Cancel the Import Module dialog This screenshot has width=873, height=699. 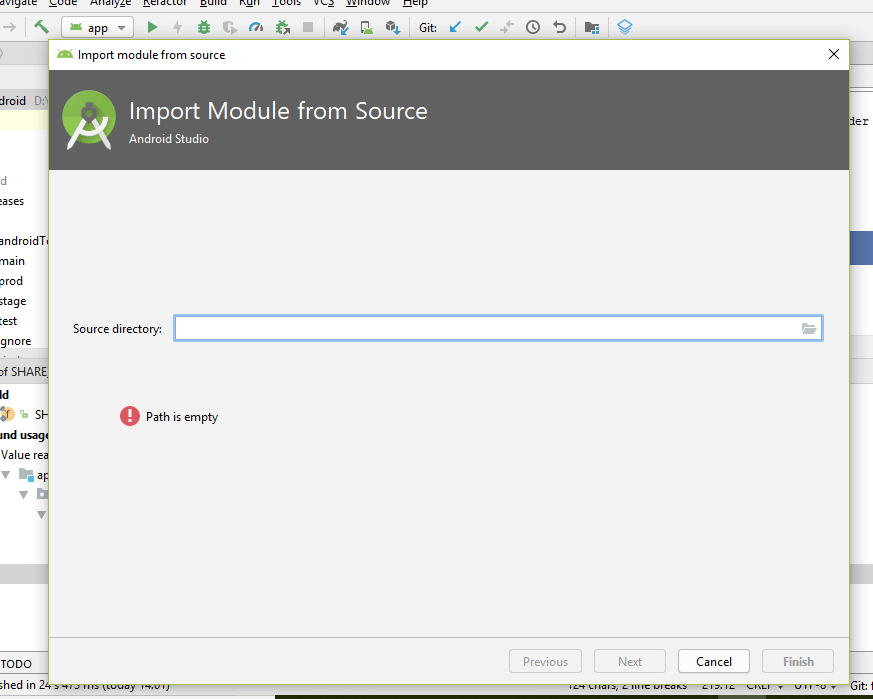(x=713, y=661)
